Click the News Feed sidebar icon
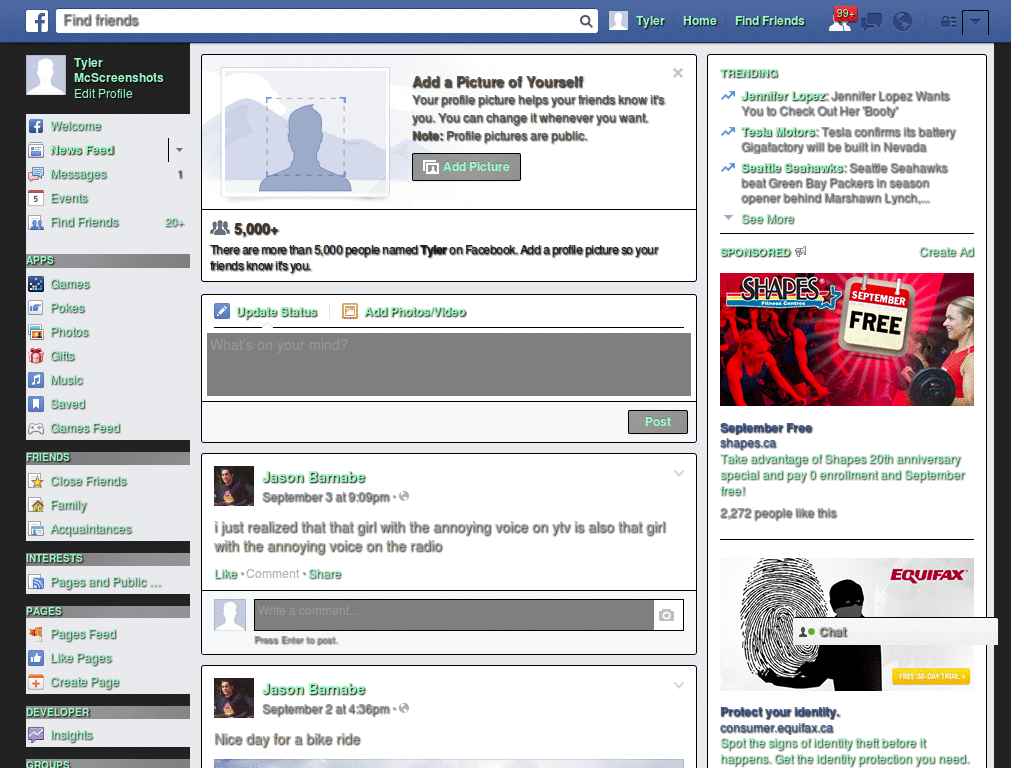The image size is (1024, 768). [36, 150]
